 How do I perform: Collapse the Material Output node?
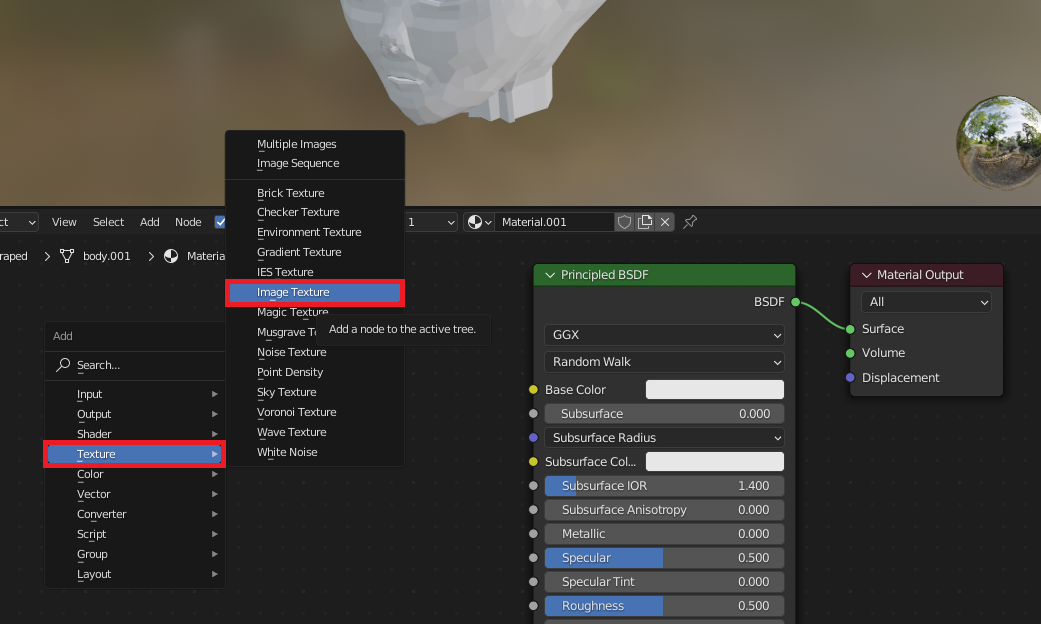(865, 275)
